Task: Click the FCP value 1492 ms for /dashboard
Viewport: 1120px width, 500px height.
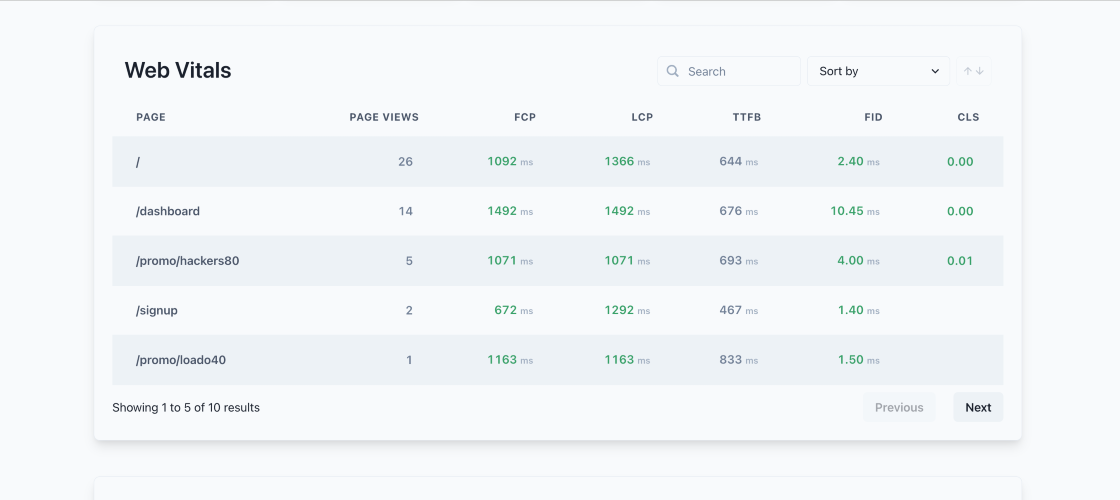Action: coord(510,211)
